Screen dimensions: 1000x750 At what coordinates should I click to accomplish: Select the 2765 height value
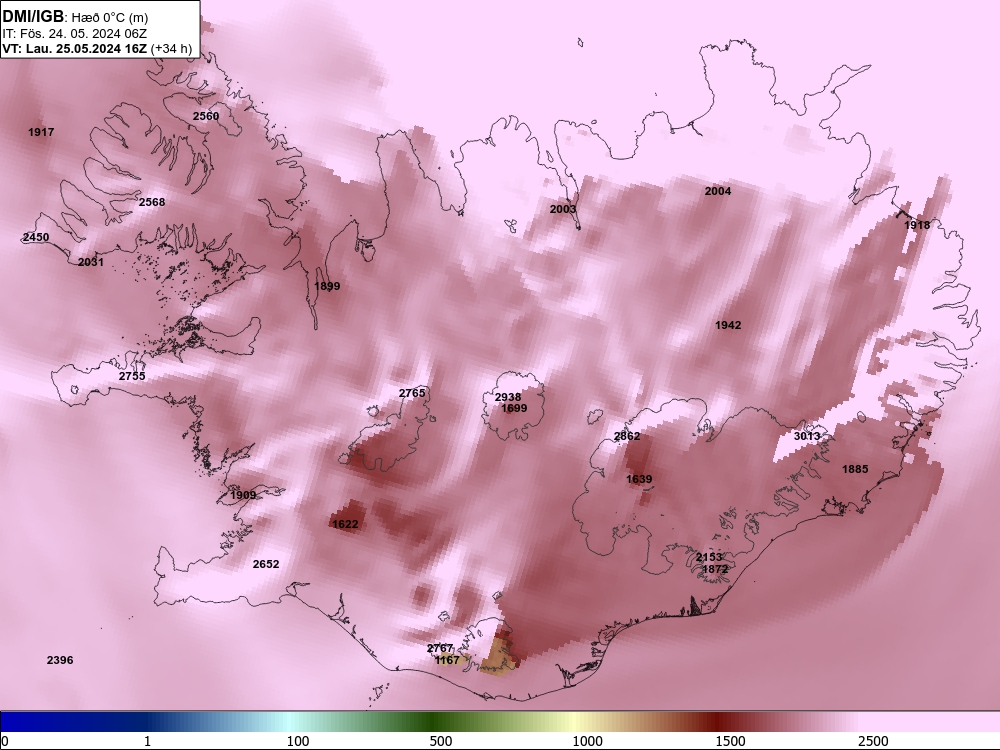click(412, 393)
